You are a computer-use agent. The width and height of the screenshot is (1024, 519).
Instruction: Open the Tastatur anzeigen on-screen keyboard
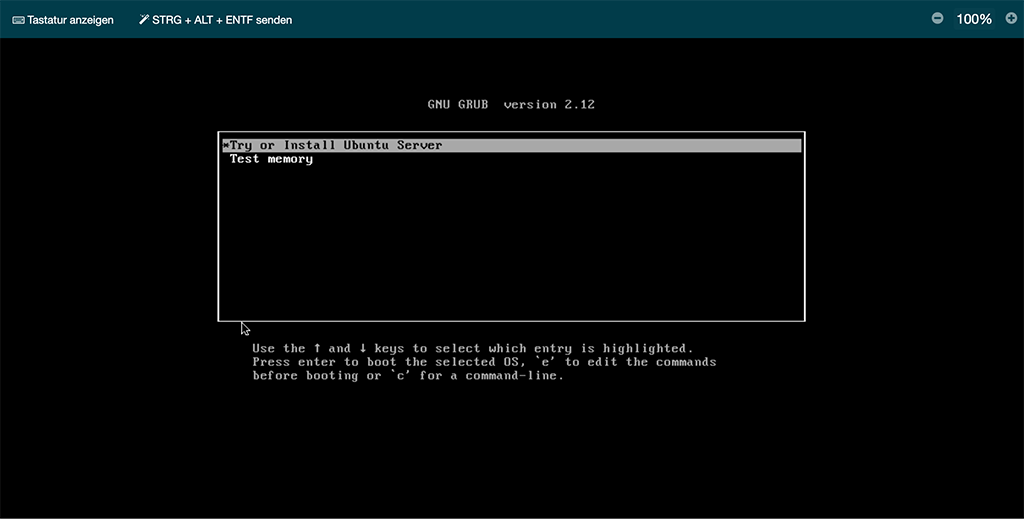click(x=63, y=20)
